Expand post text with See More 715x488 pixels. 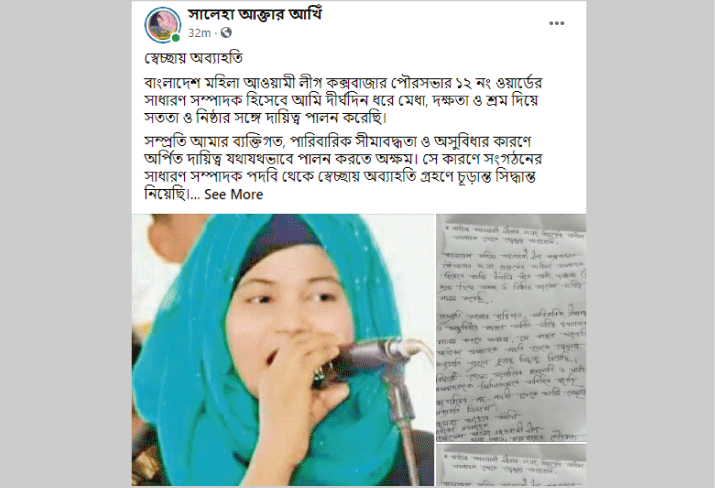click(x=233, y=194)
